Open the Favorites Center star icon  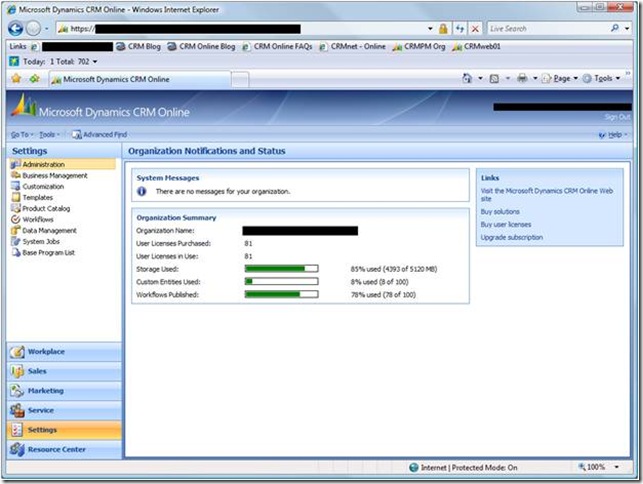(x=16, y=79)
